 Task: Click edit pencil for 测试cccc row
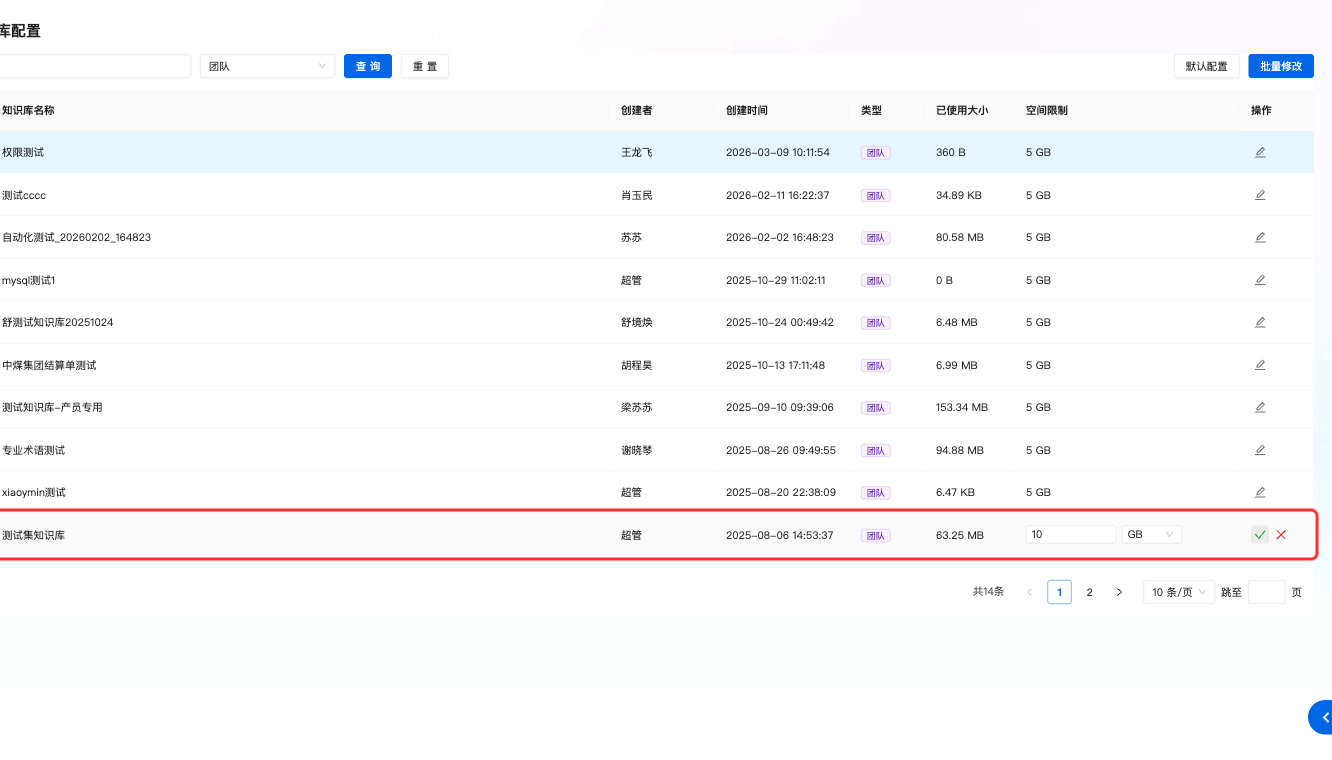pyautogui.click(x=1260, y=195)
